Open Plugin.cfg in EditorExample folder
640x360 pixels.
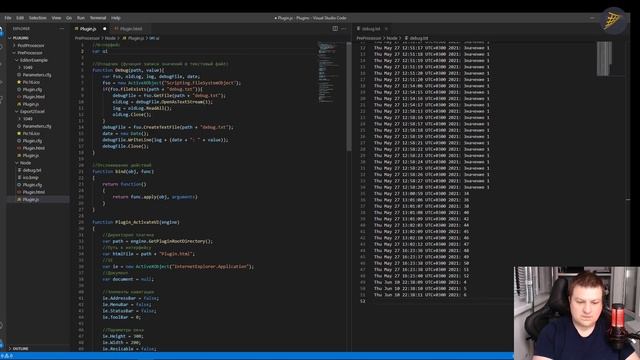pyautogui.click(x=32, y=89)
